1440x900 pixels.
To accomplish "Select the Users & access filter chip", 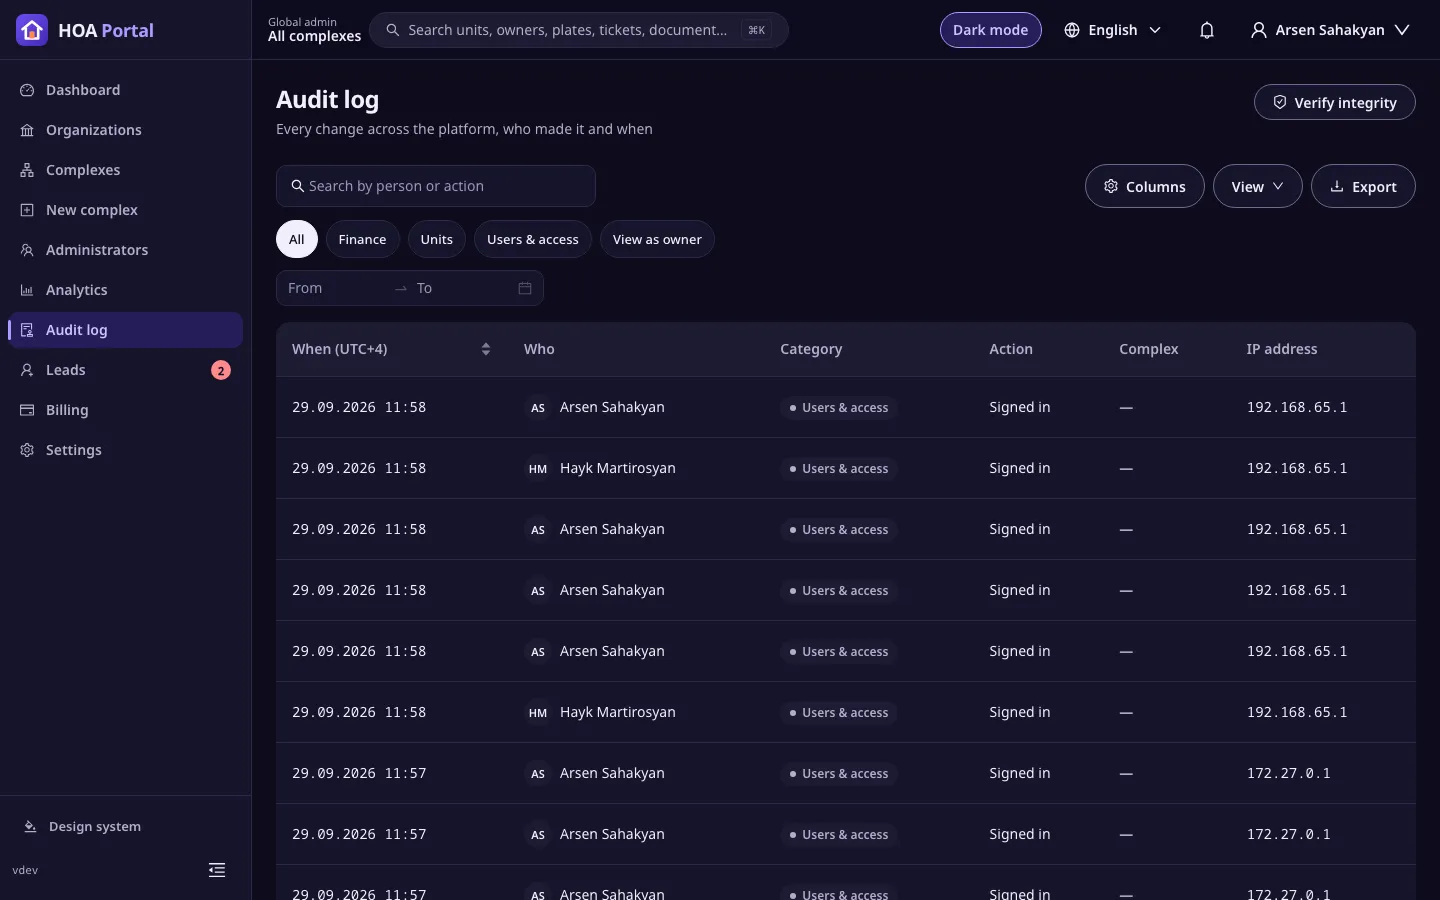I will pos(533,239).
